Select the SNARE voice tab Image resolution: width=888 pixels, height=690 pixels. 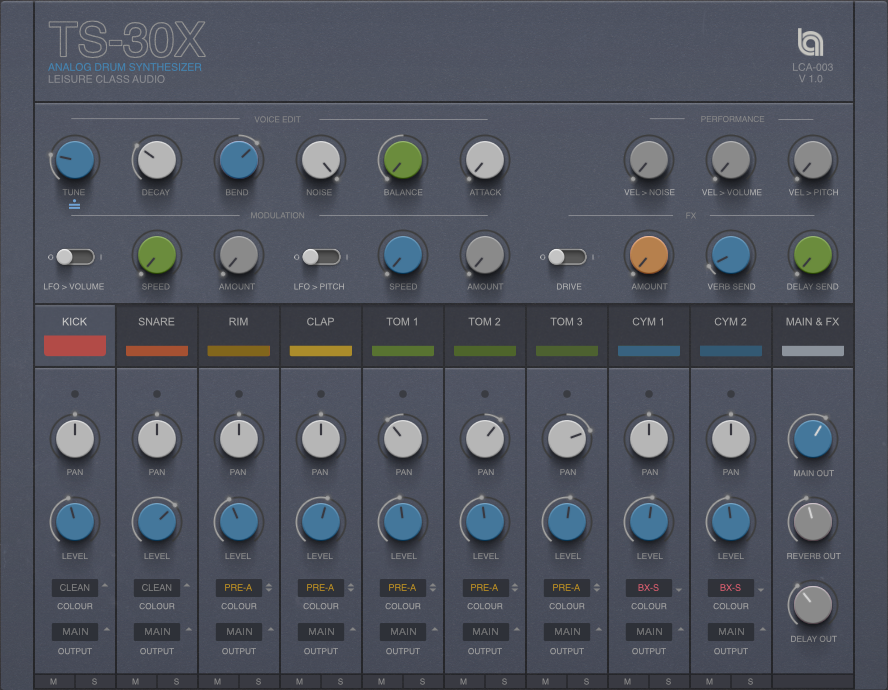[x=156, y=321]
